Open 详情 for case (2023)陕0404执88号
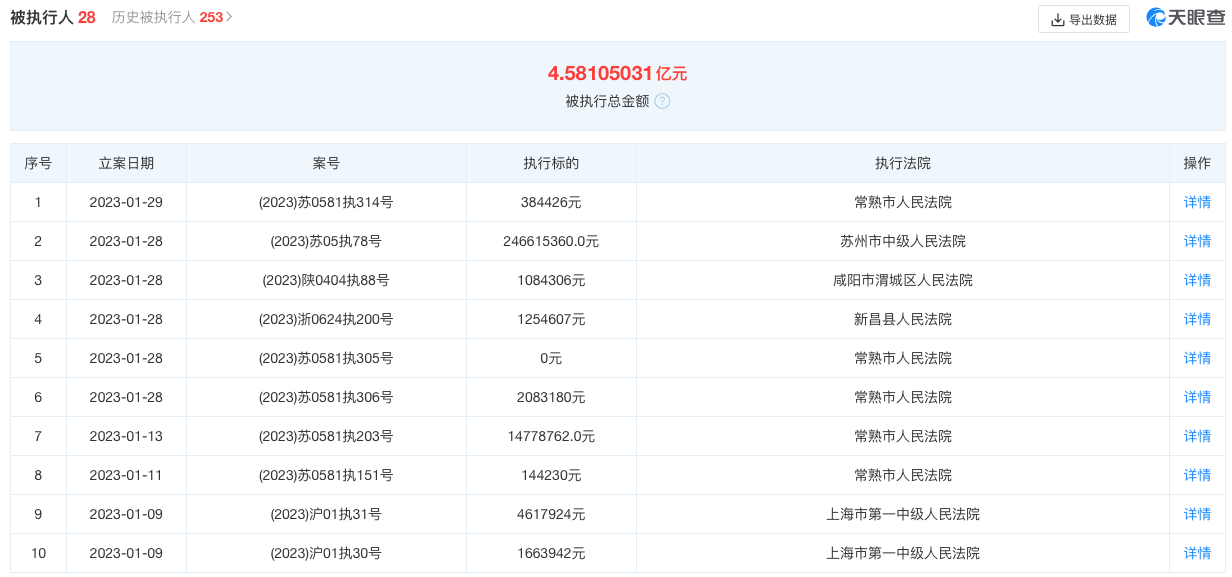Screen dimensions: 1232x577 pyautogui.click(x=1197, y=280)
